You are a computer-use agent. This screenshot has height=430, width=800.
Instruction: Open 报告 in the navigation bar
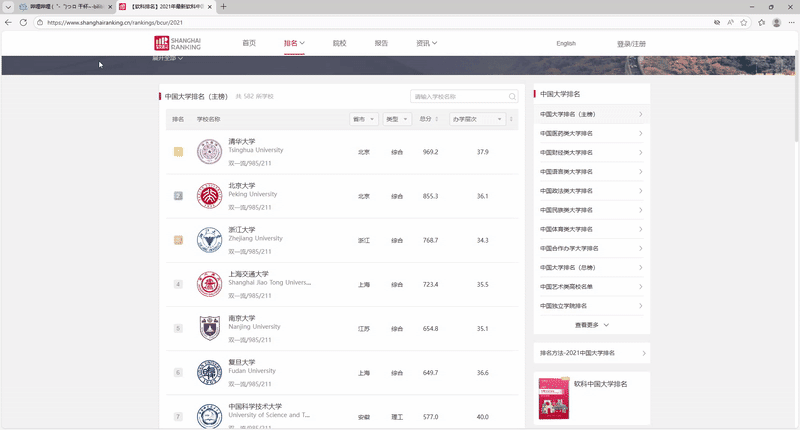(381, 43)
